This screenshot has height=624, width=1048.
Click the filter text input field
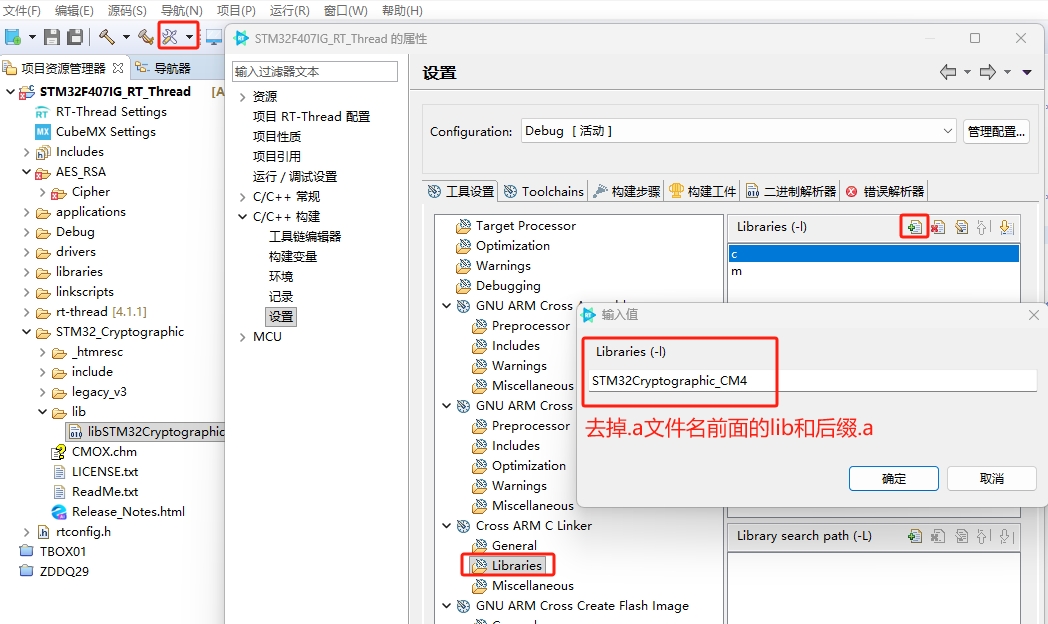click(x=315, y=71)
